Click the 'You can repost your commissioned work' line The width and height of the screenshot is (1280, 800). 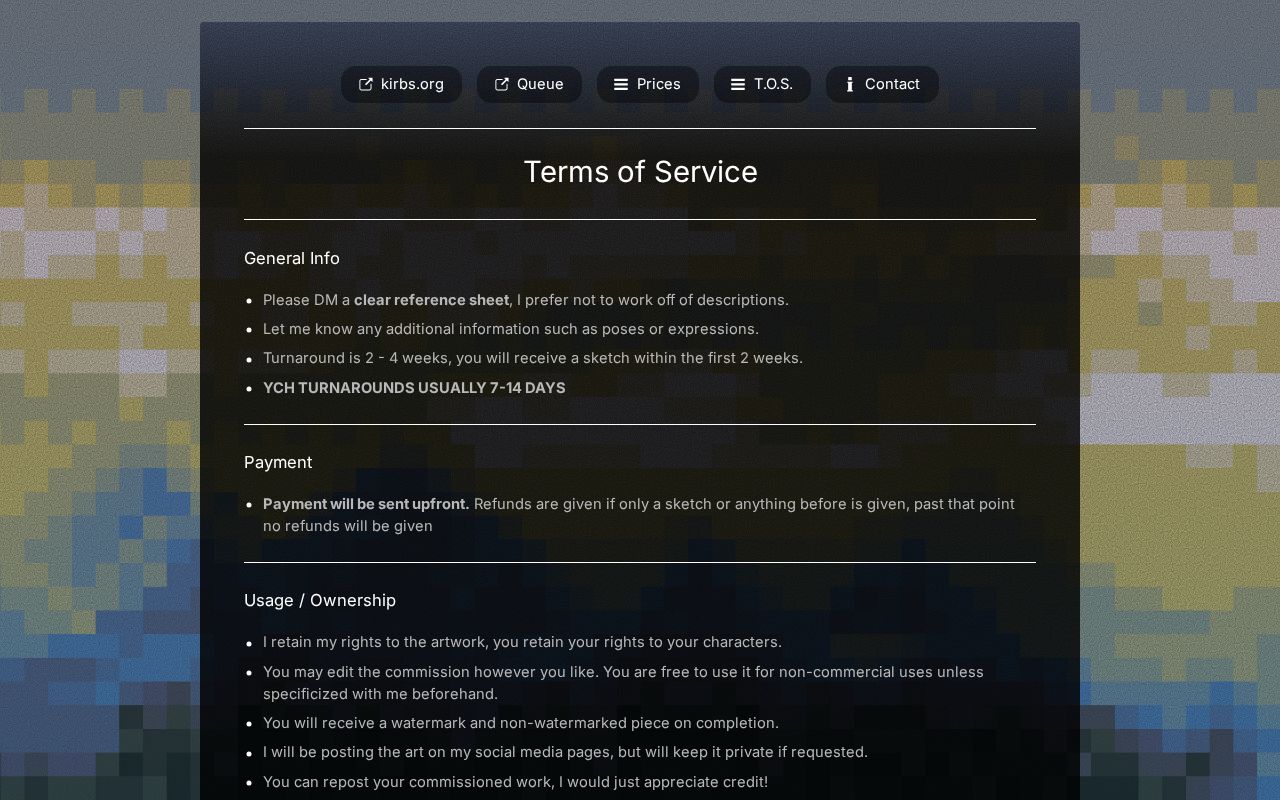click(x=515, y=782)
